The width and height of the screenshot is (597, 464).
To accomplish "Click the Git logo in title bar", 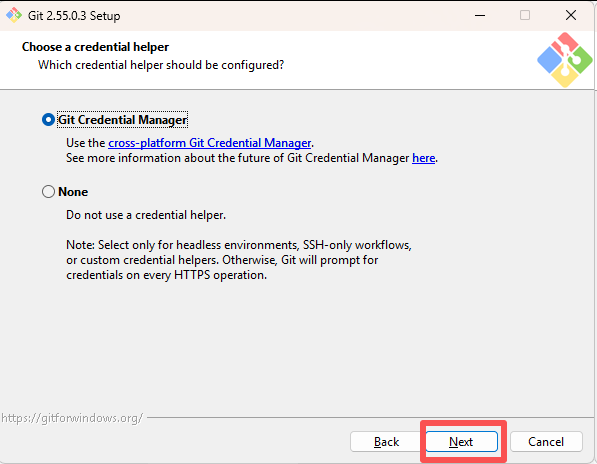I will (14, 15).
